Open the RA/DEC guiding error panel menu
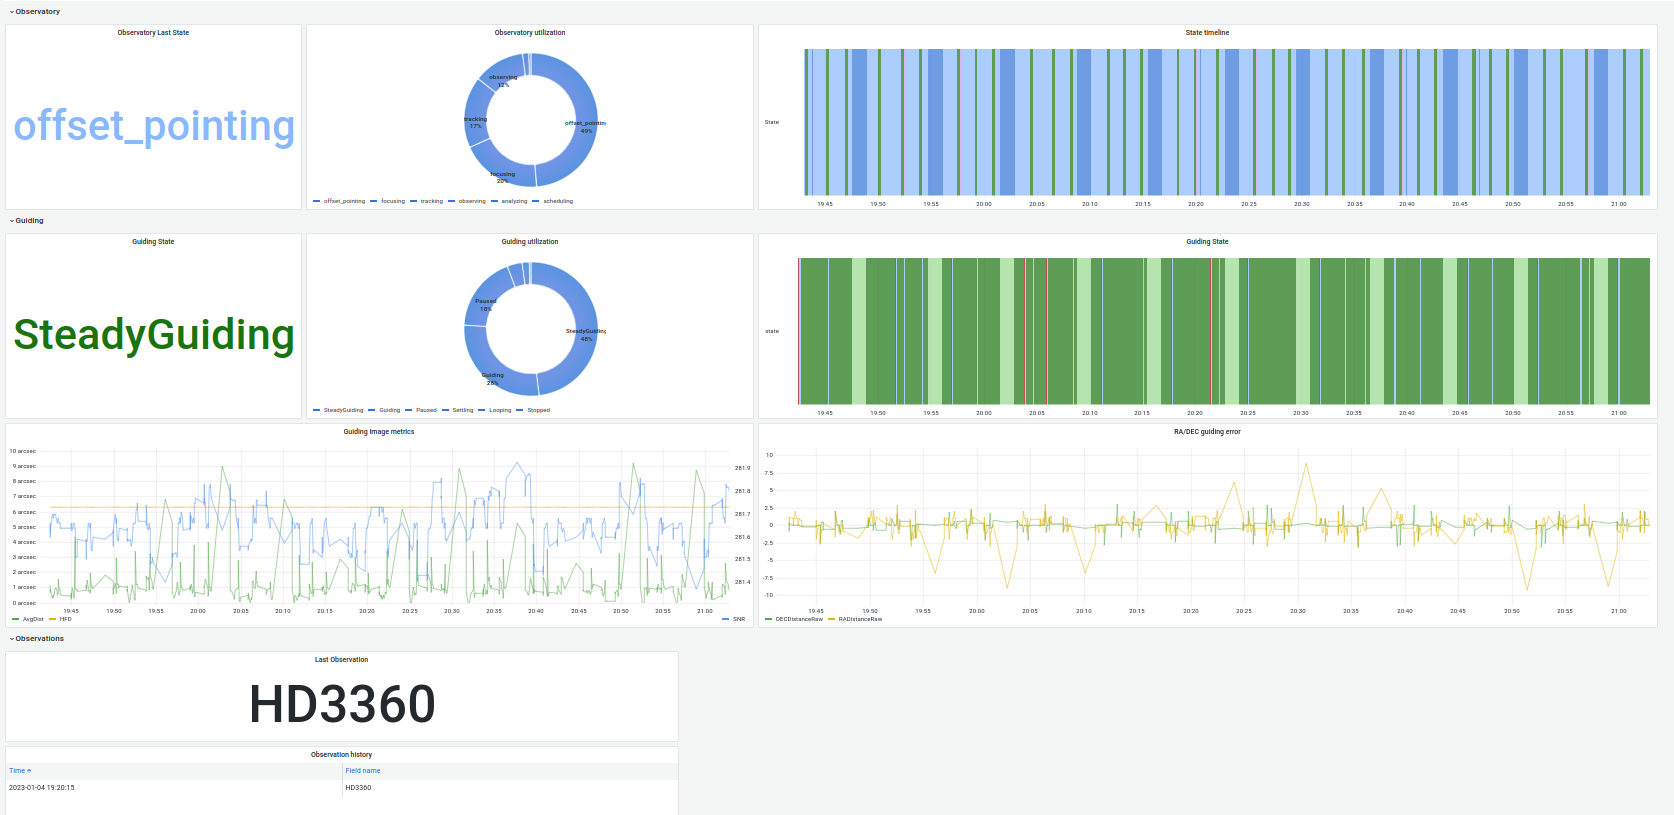1674x815 pixels. (x=1207, y=432)
